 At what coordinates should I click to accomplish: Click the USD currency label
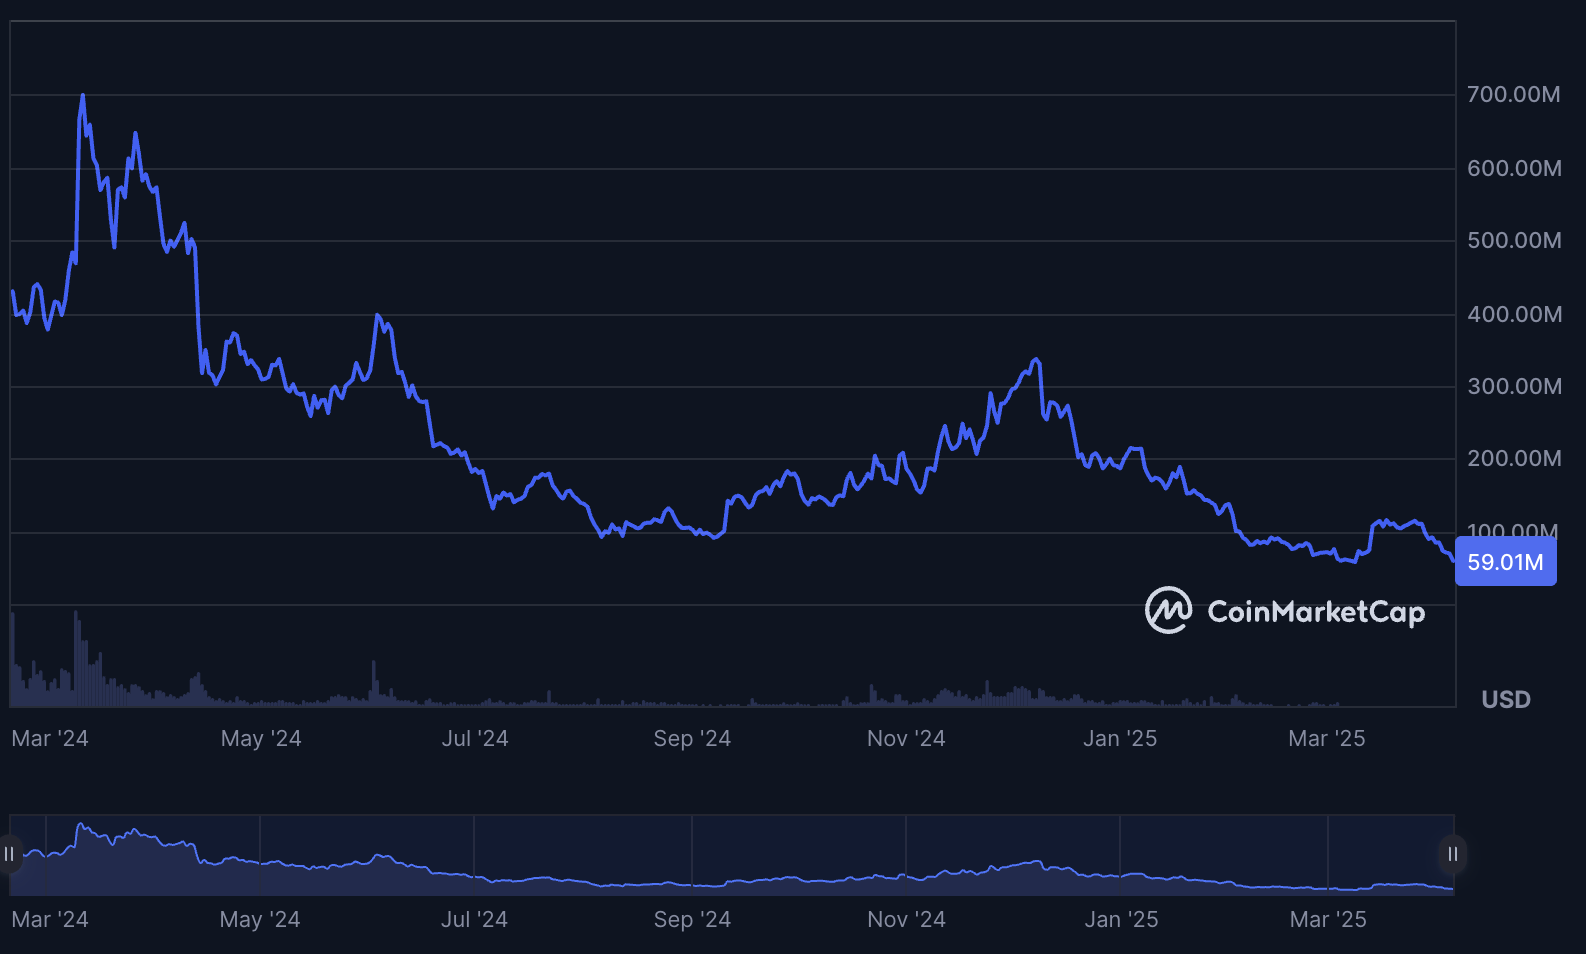point(1506,699)
